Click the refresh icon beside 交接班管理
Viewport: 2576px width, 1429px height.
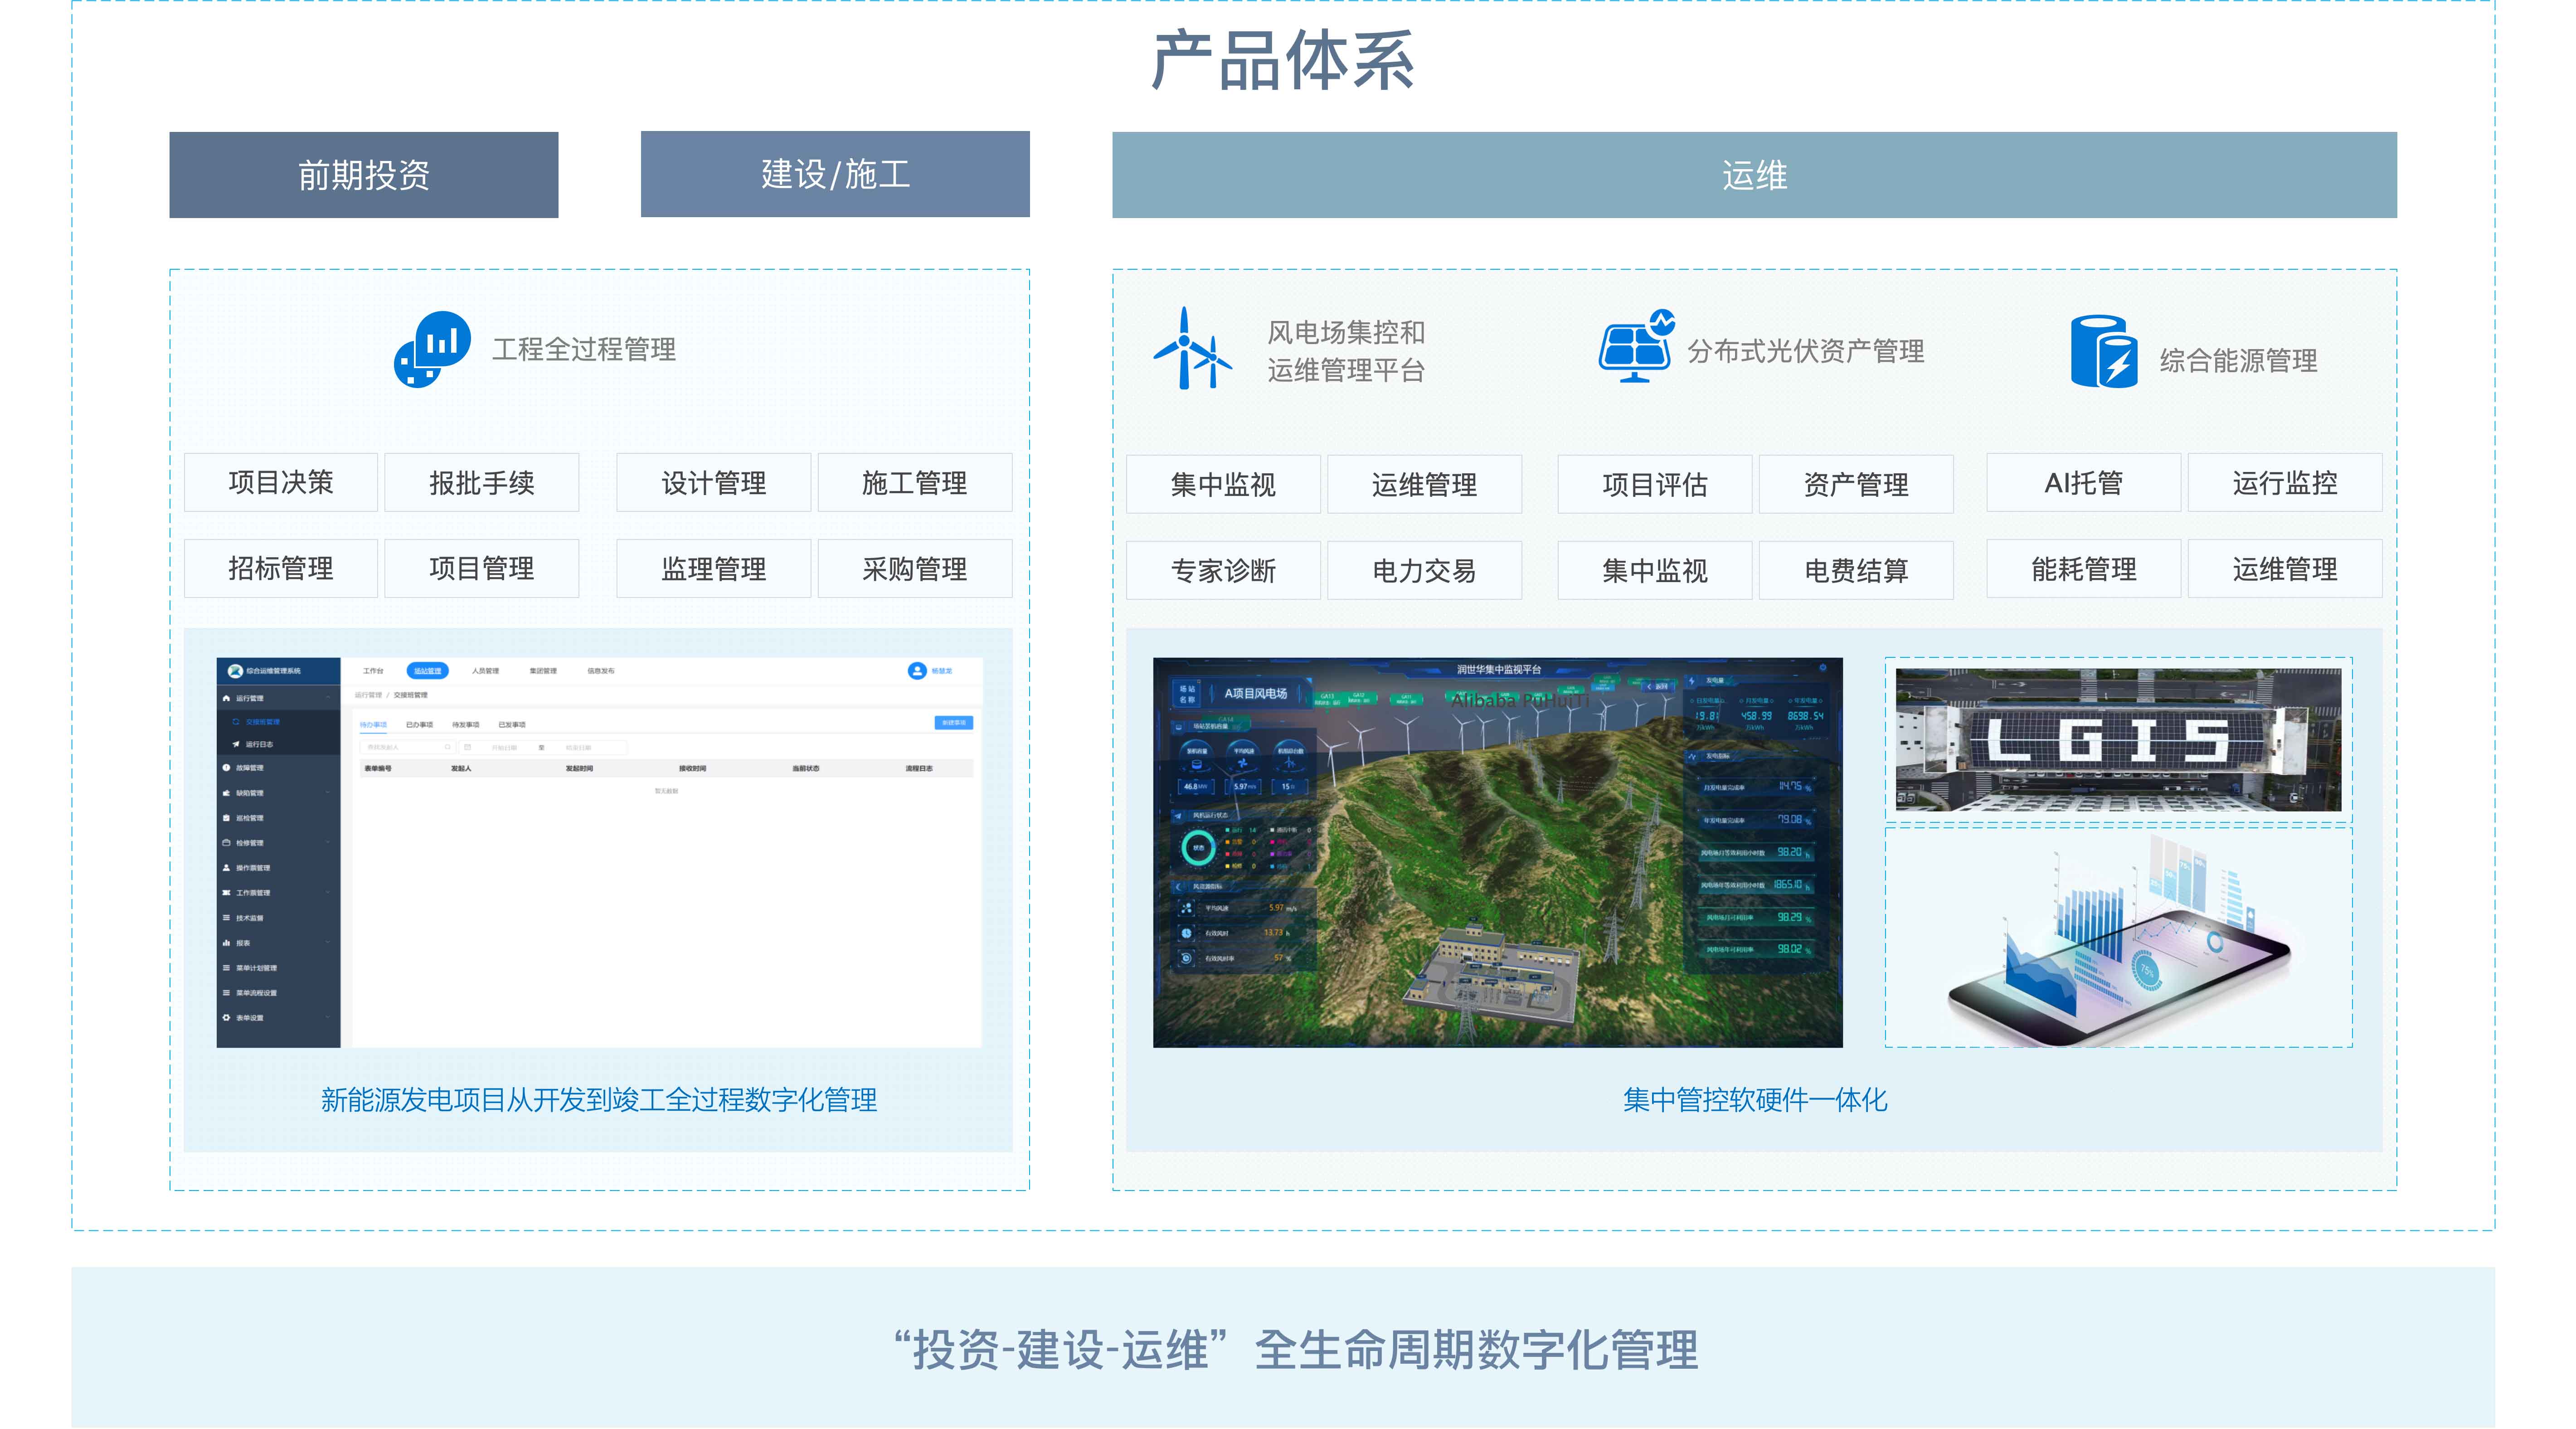pyautogui.click(x=236, y=722)
